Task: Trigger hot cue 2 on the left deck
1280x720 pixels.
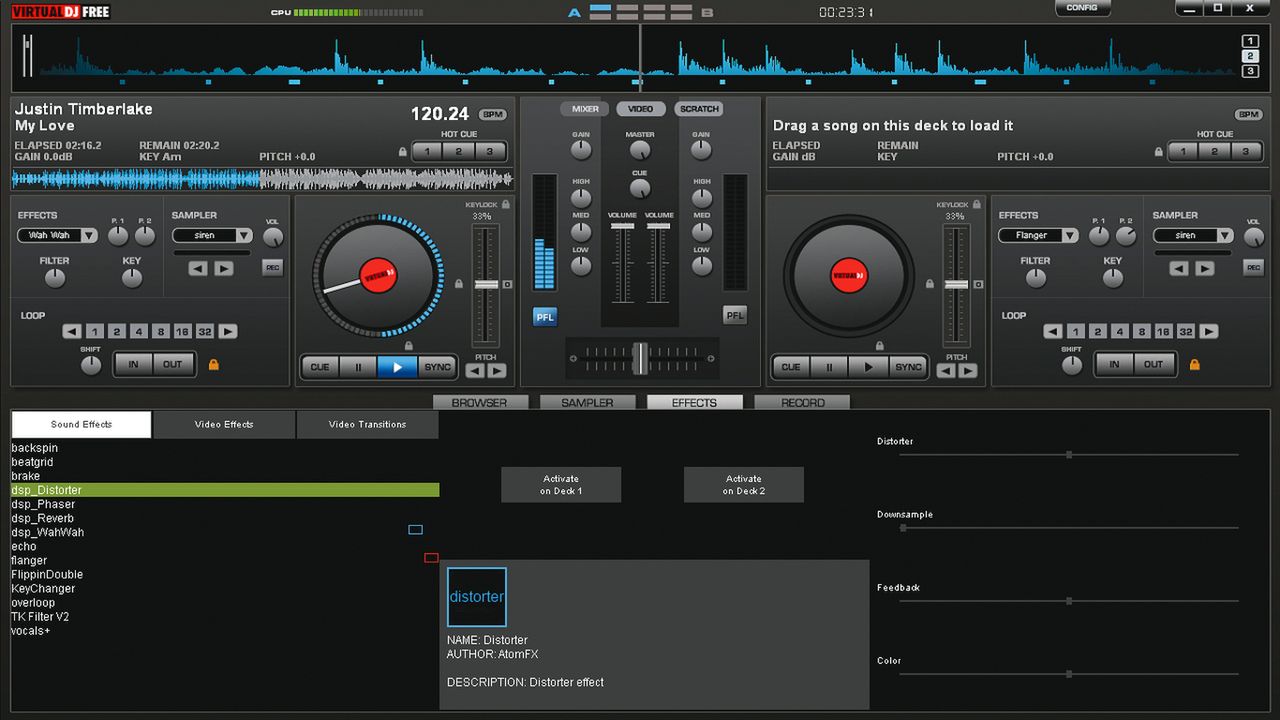Action: coord(459,152)
